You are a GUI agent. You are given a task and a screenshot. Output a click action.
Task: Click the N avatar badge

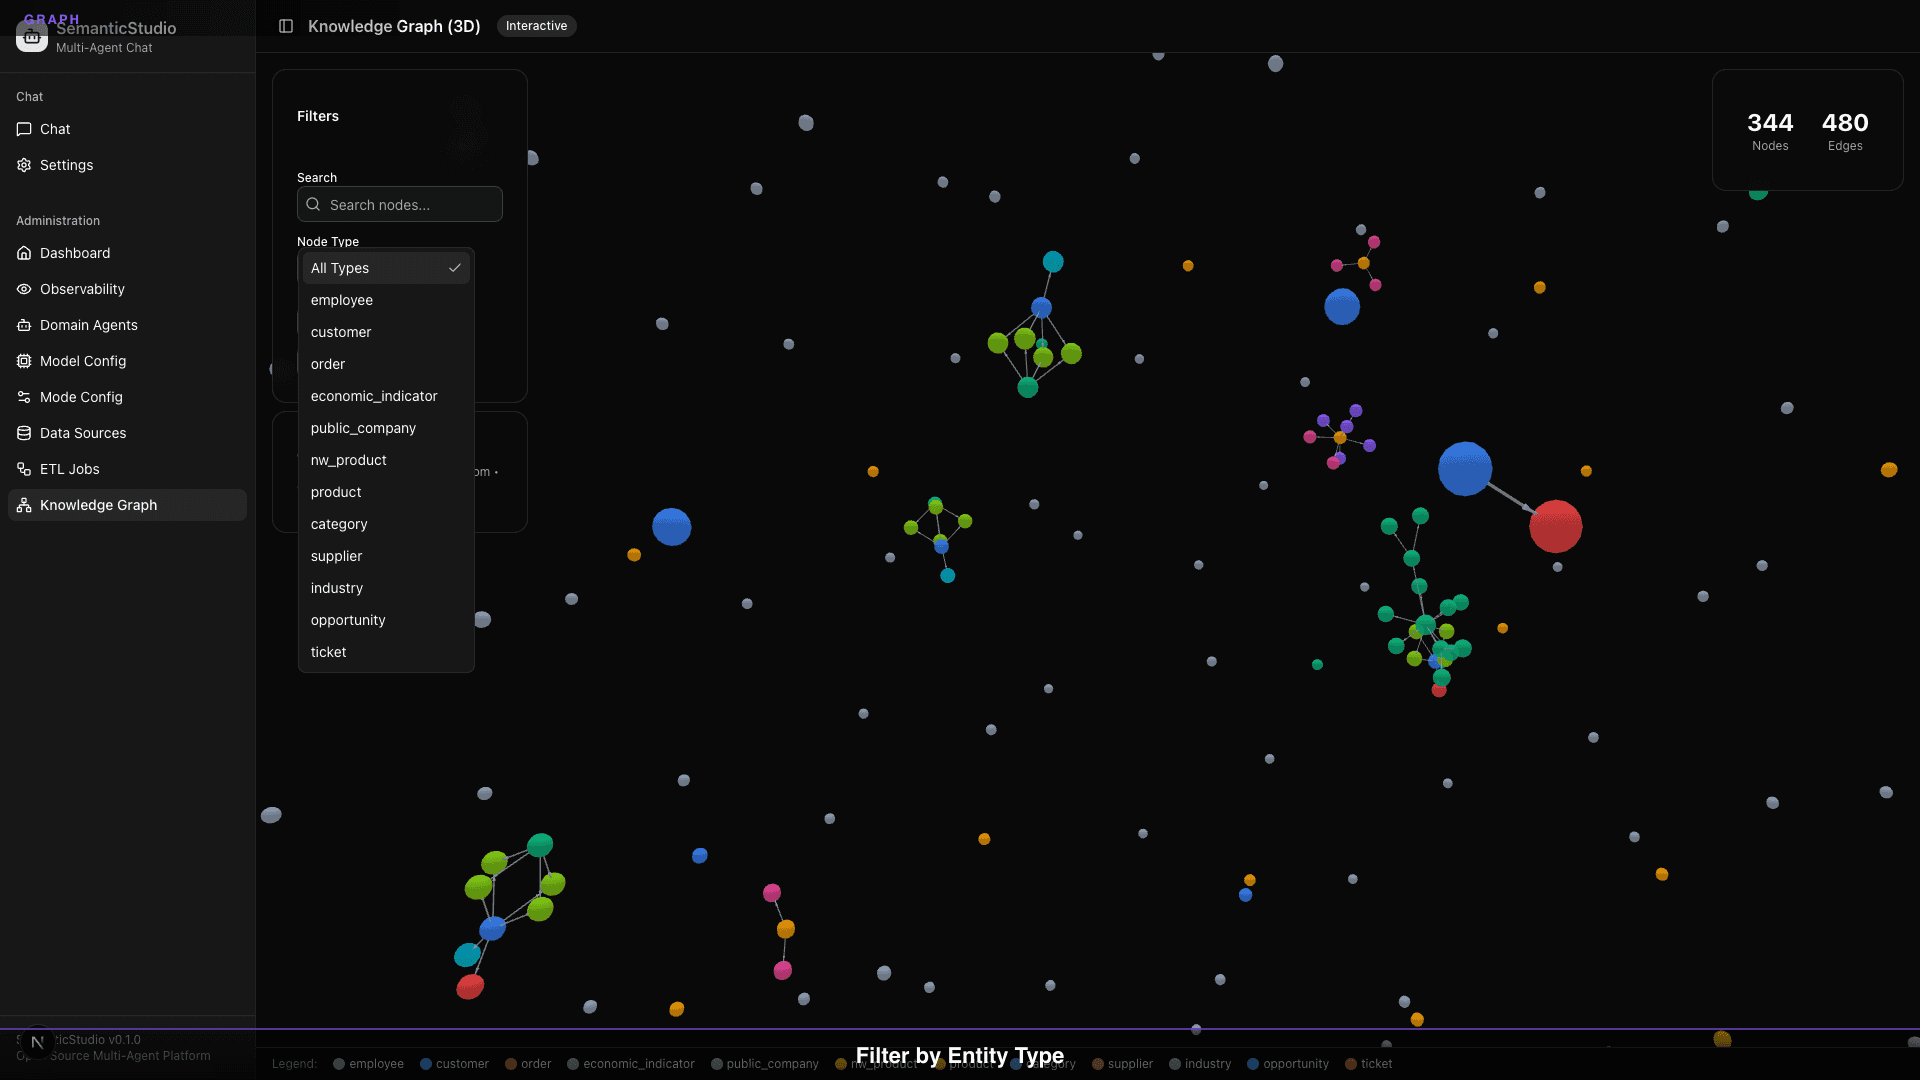(37, 1042)
